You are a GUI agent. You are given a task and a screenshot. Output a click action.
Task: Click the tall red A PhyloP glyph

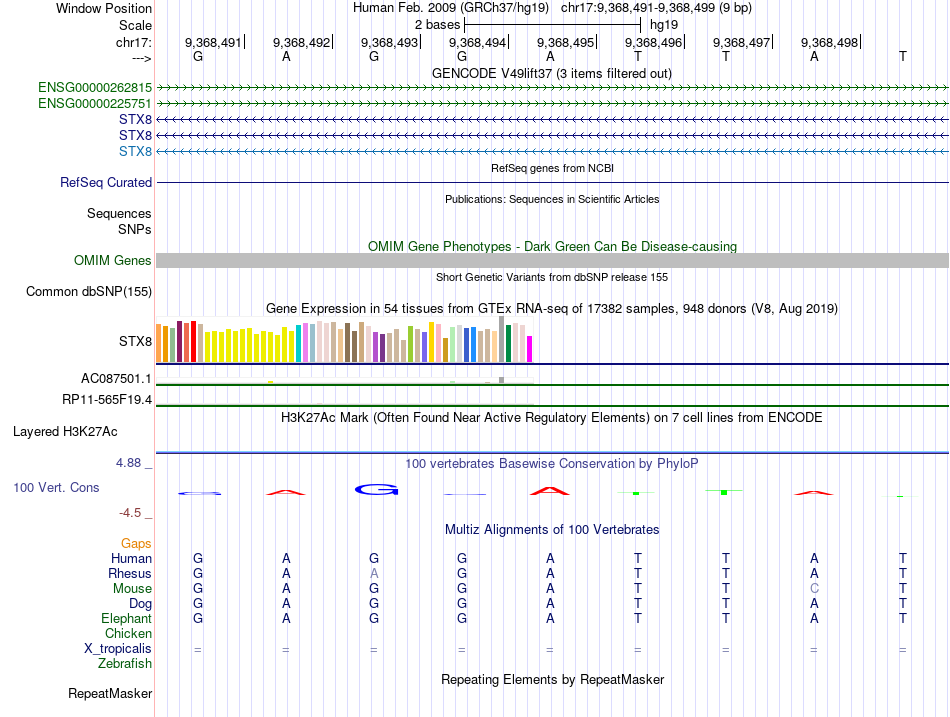tap(550, 490)
